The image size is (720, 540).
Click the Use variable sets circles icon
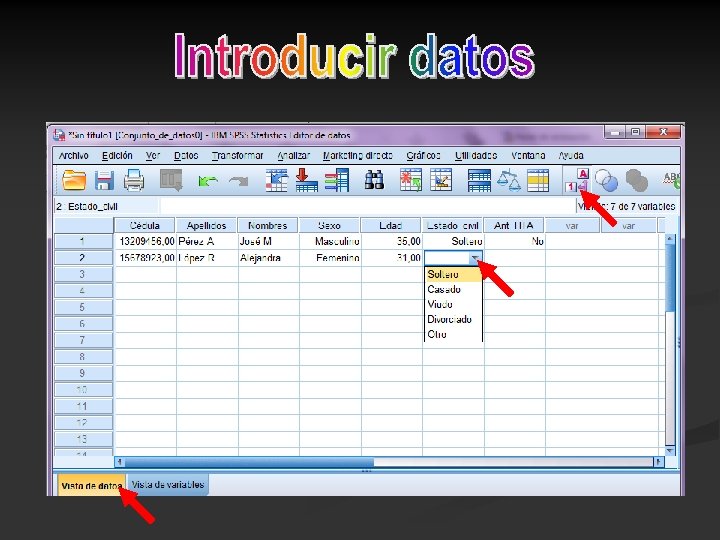(x=606, y=180)
